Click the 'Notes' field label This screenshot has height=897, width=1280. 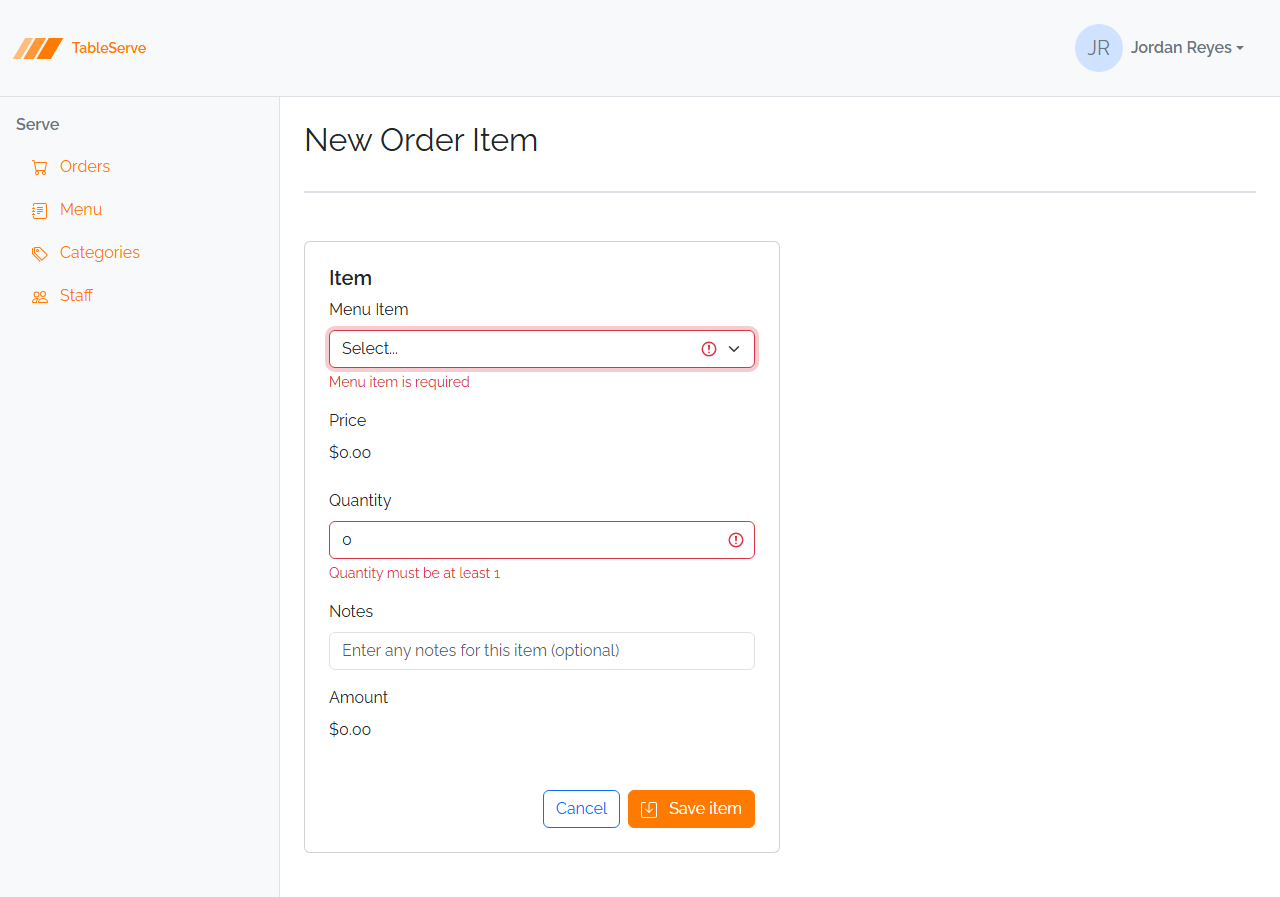point(351,612)
